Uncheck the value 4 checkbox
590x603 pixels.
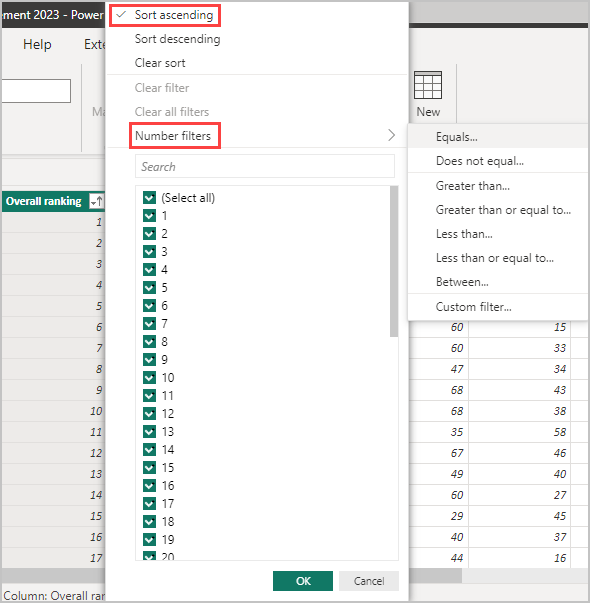149,270
